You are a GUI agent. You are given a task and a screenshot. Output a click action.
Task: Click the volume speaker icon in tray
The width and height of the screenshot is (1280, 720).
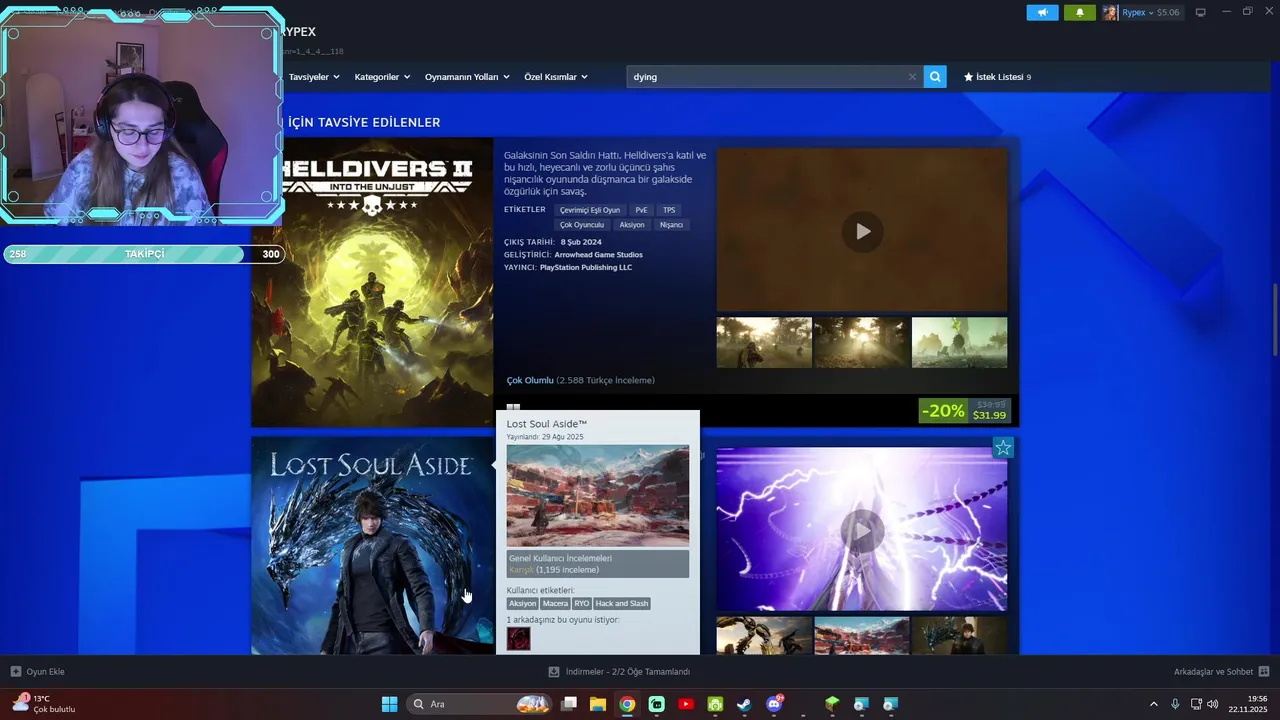point(1213,704)
